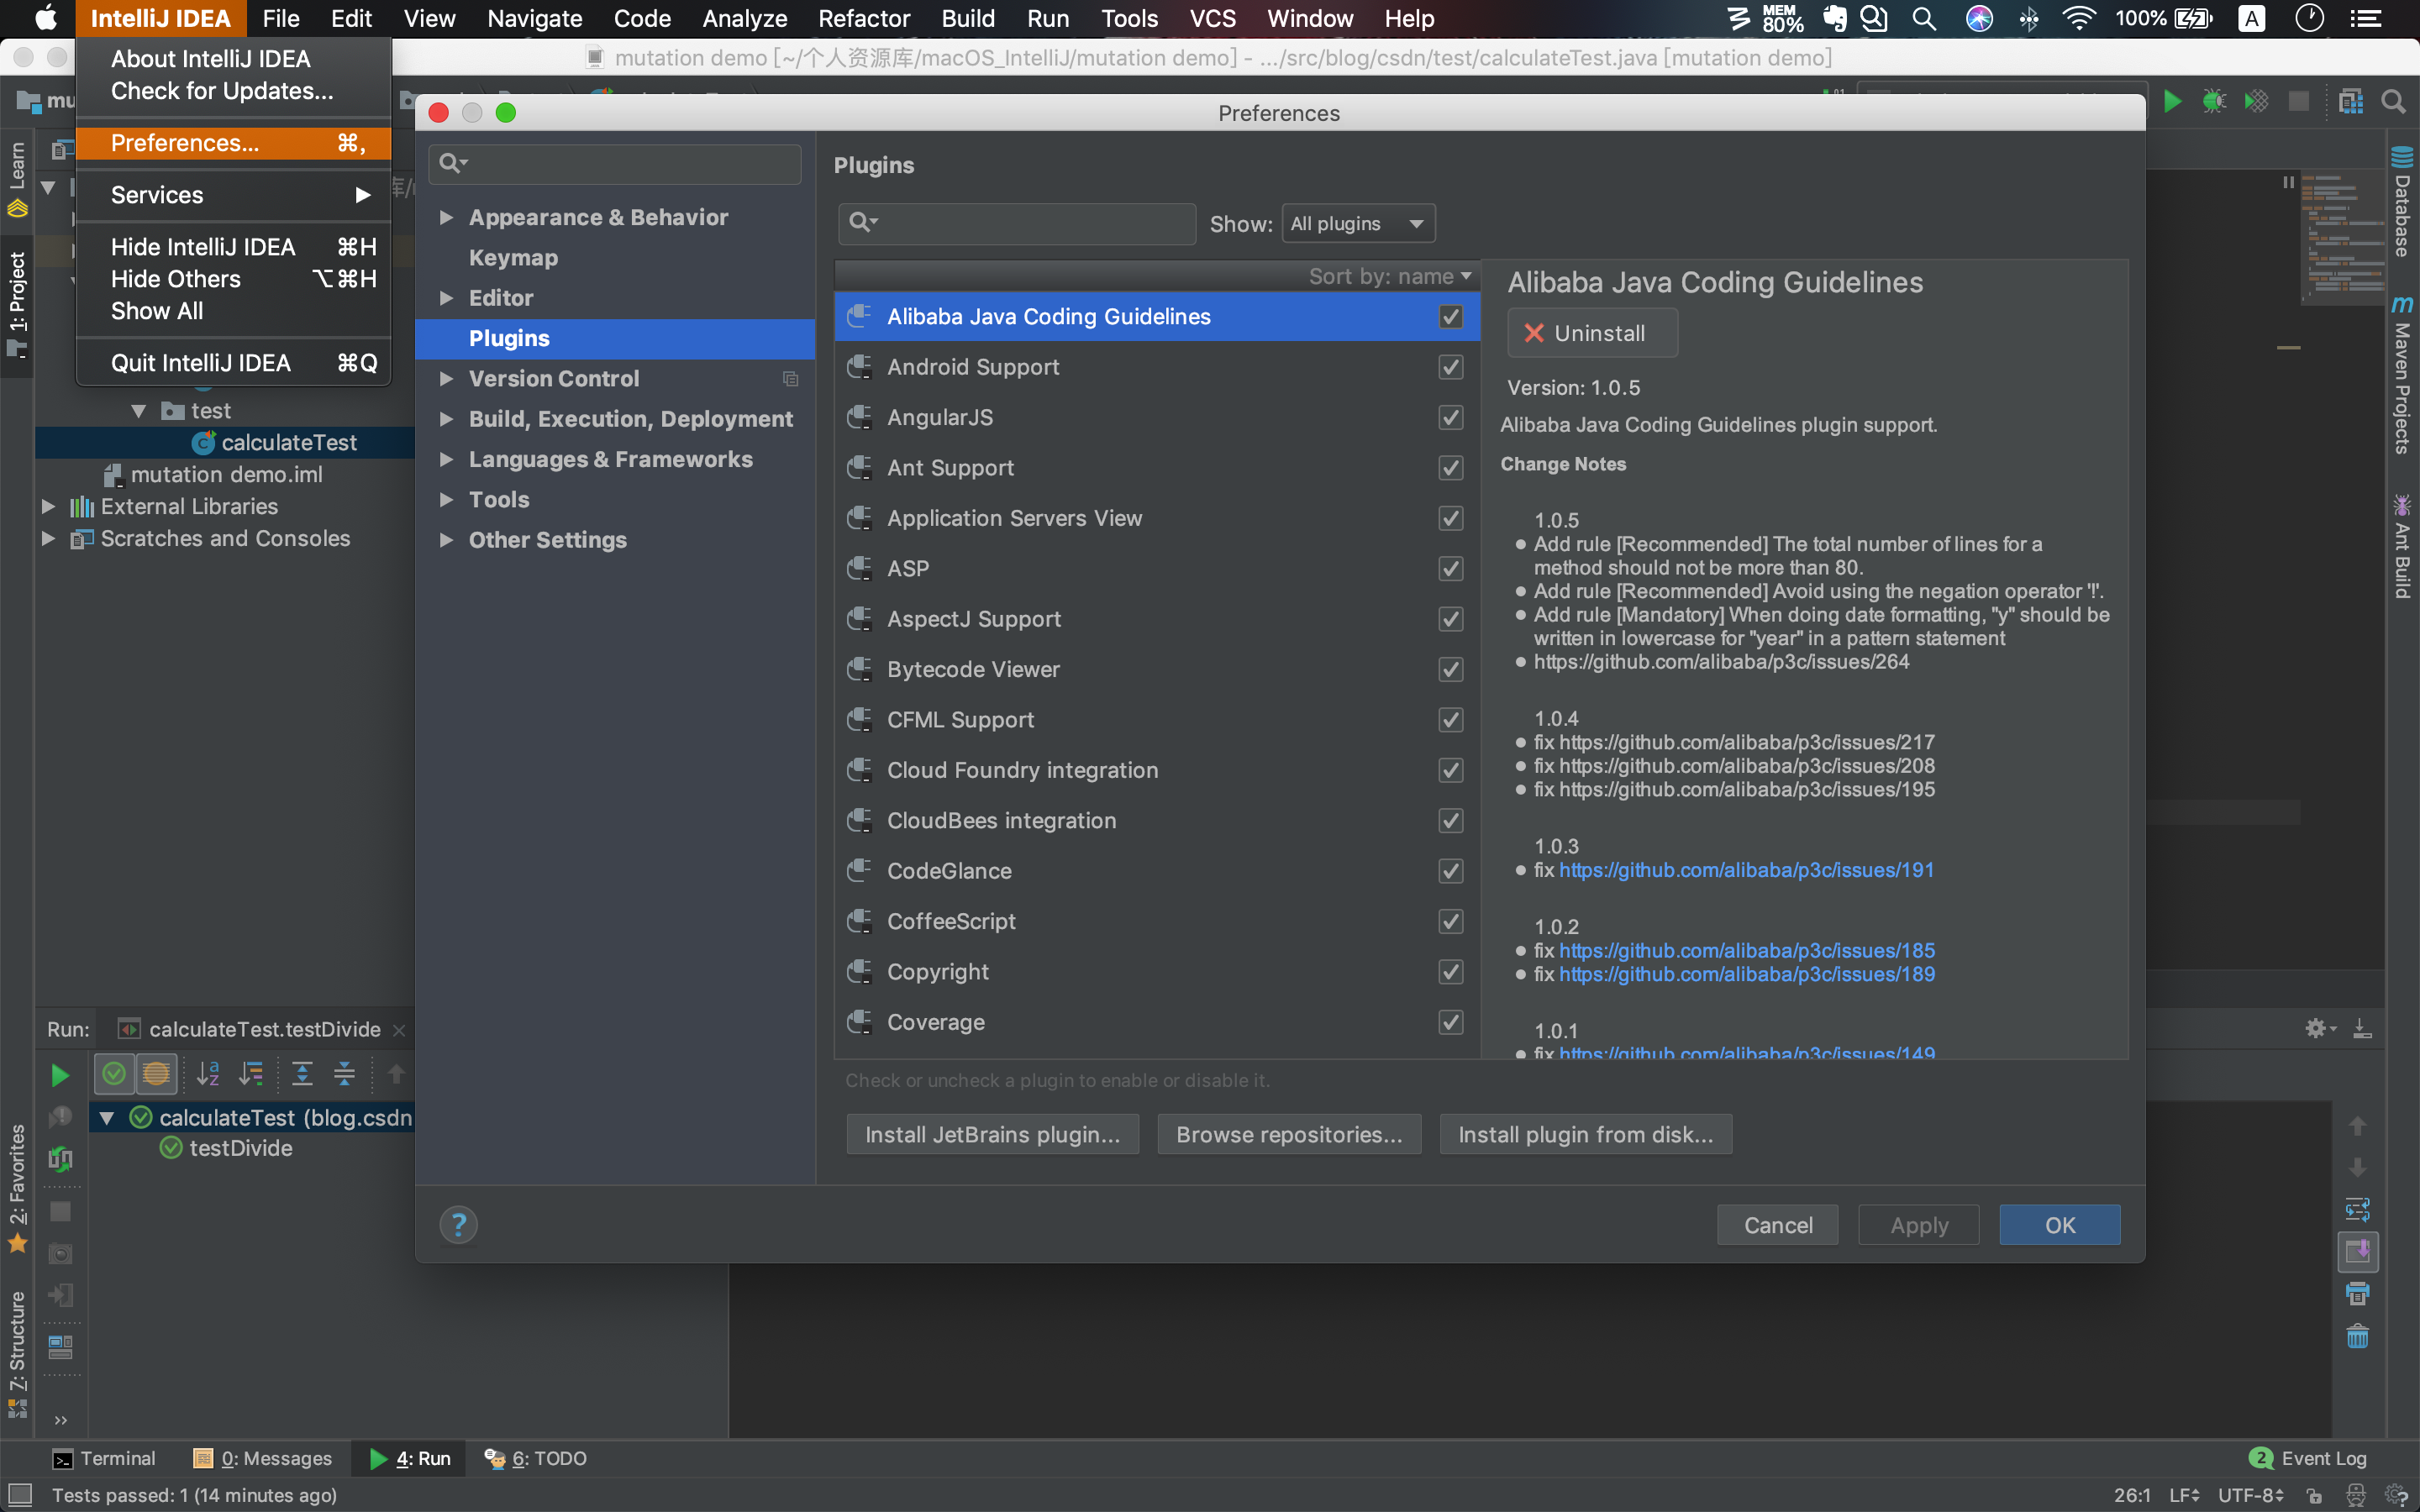Uncheck the Android Support plugin

(1449, 367)
